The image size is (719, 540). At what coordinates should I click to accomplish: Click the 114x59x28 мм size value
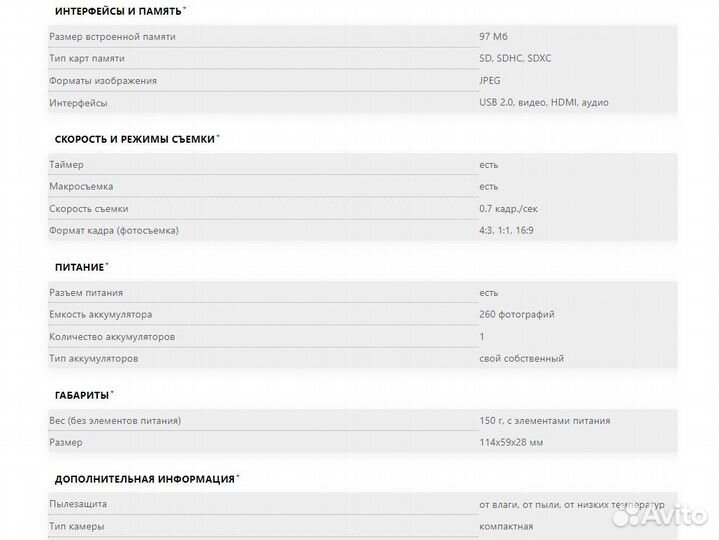511,442
